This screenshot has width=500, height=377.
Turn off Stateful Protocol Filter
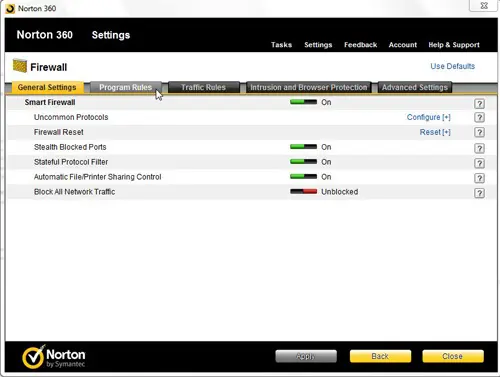pos(303,162)
